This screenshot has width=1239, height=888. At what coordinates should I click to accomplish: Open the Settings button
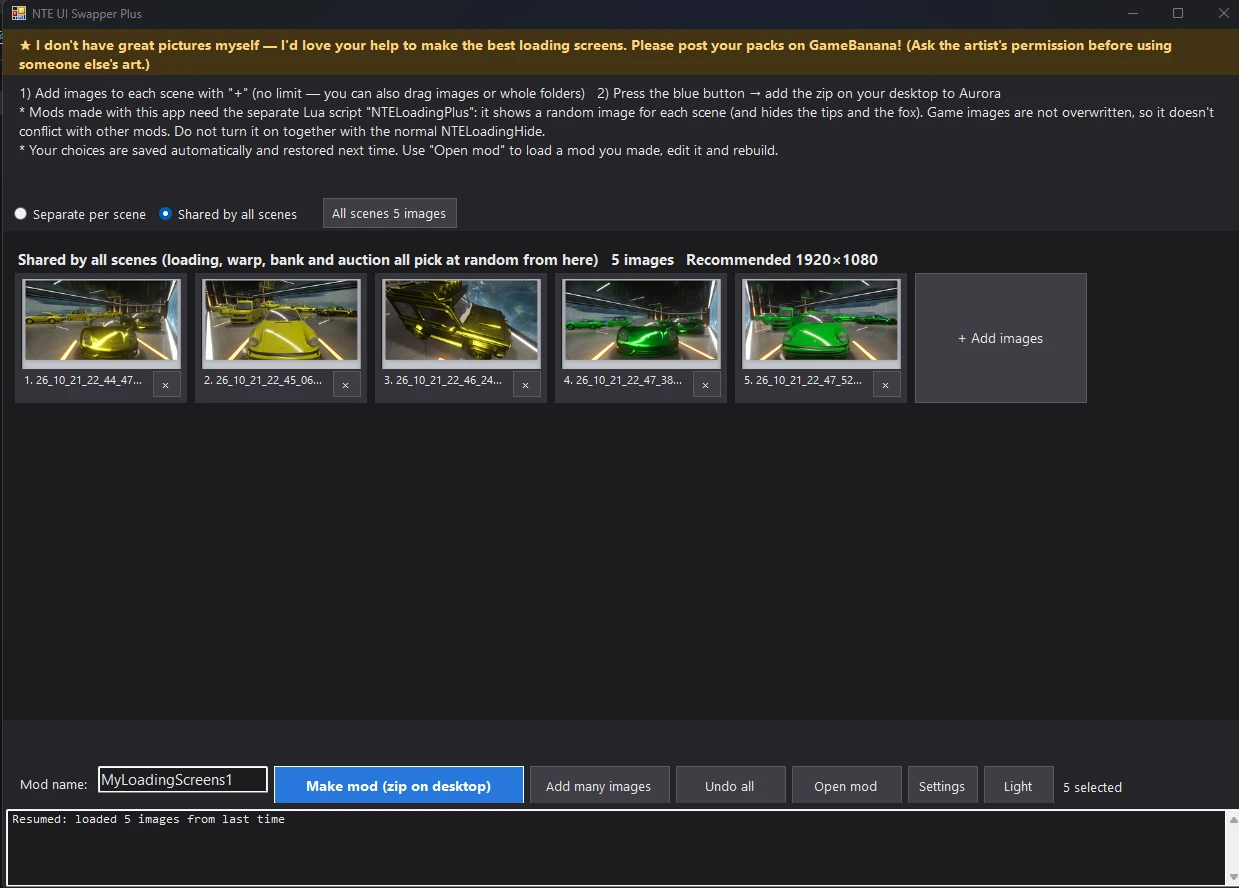coord(942,785)
